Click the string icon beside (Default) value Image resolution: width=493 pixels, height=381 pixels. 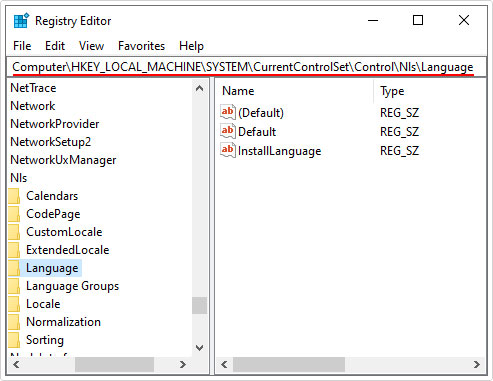[x=228, y=112]
